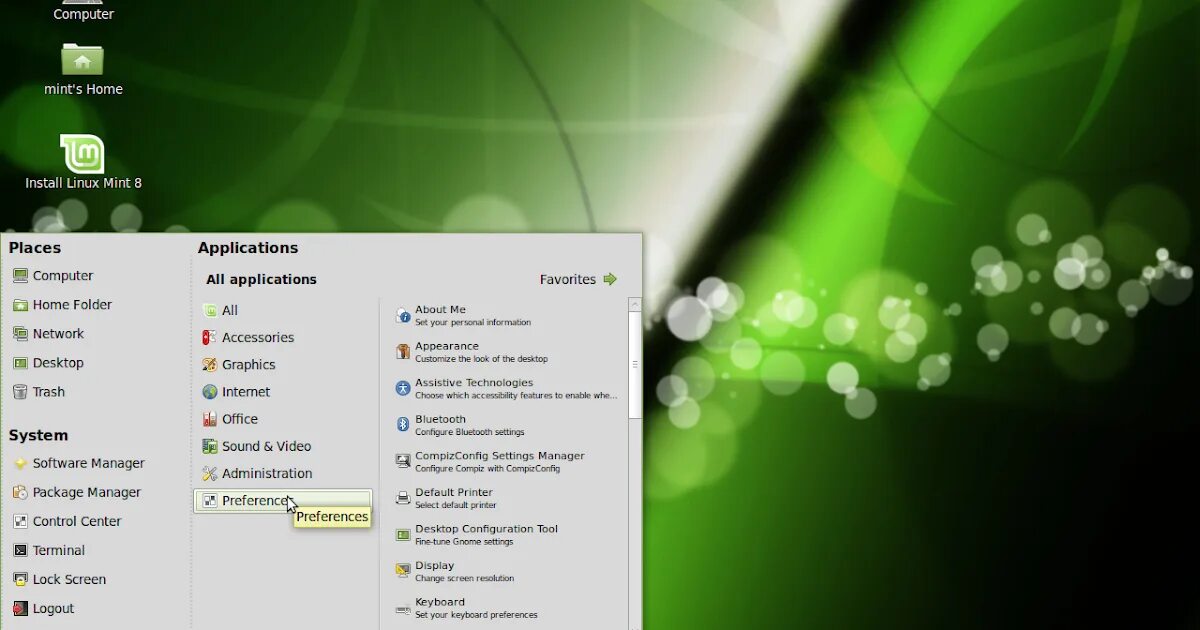The image size is (1200, 630).
Task: Click the Administration tools category icon
Action: click(209, 473)
